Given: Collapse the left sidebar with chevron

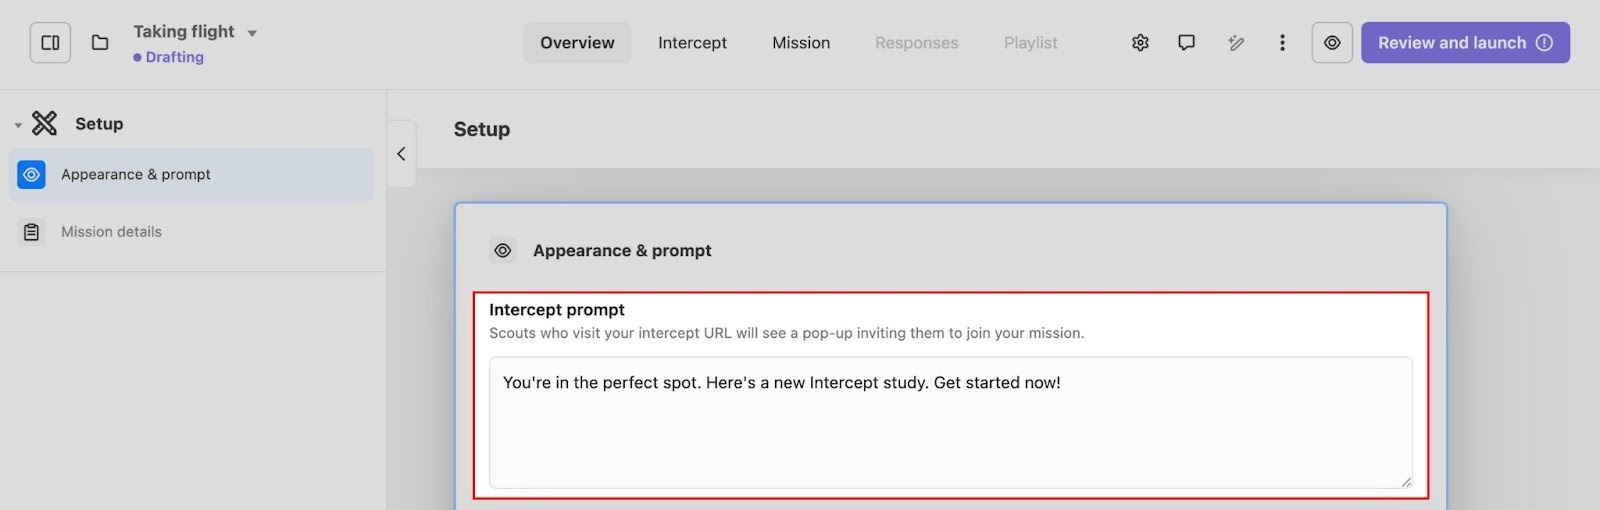Looking at the screenshot, I should pyautogui.click(x=401, y=154).
